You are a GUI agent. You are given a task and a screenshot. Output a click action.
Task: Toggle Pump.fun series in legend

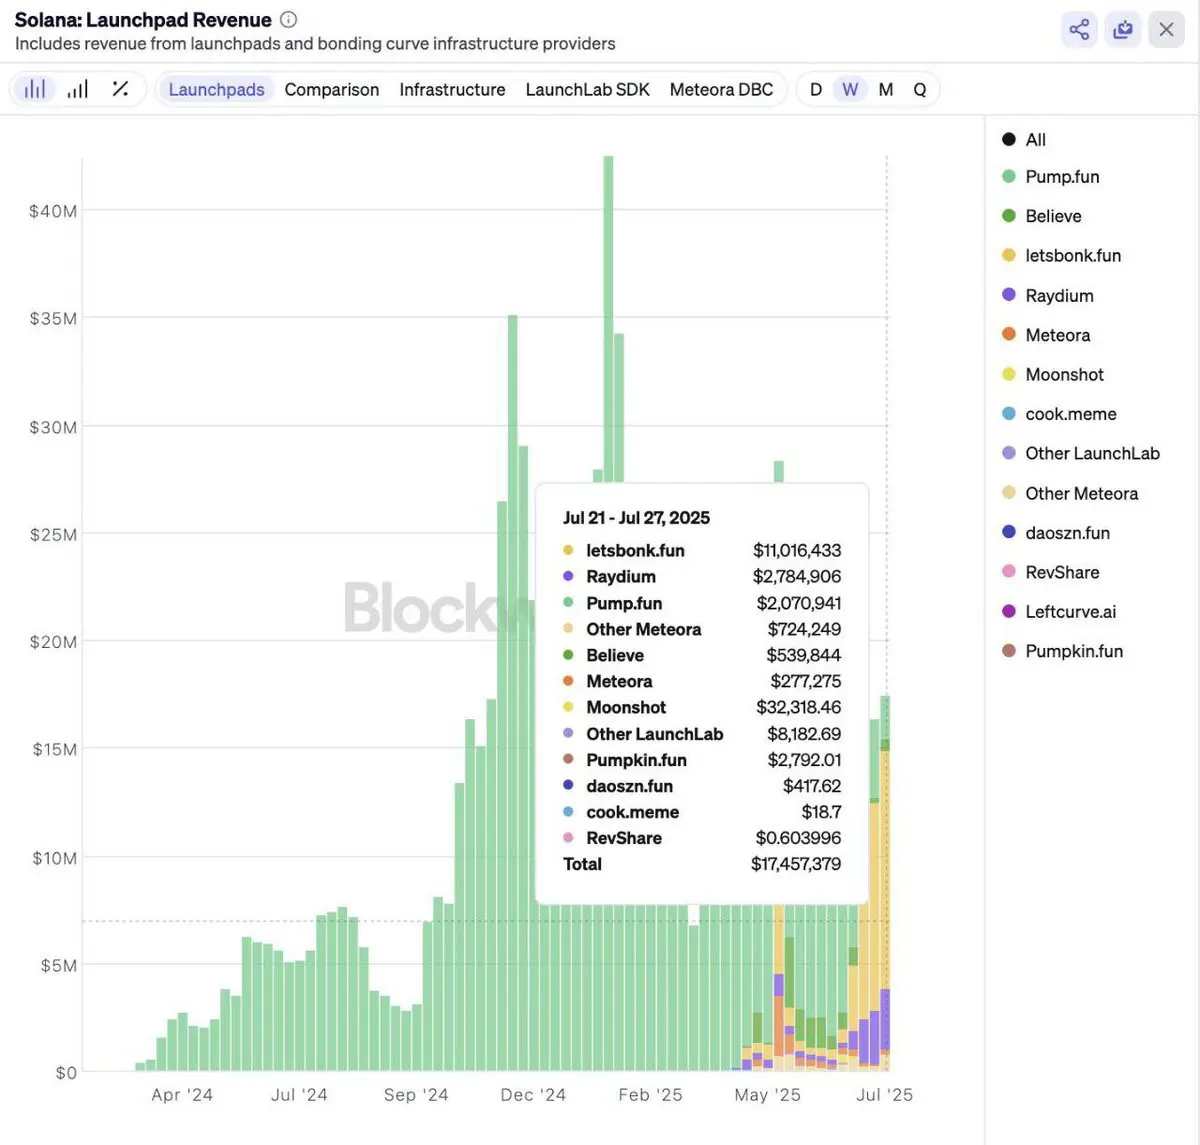1051,177
